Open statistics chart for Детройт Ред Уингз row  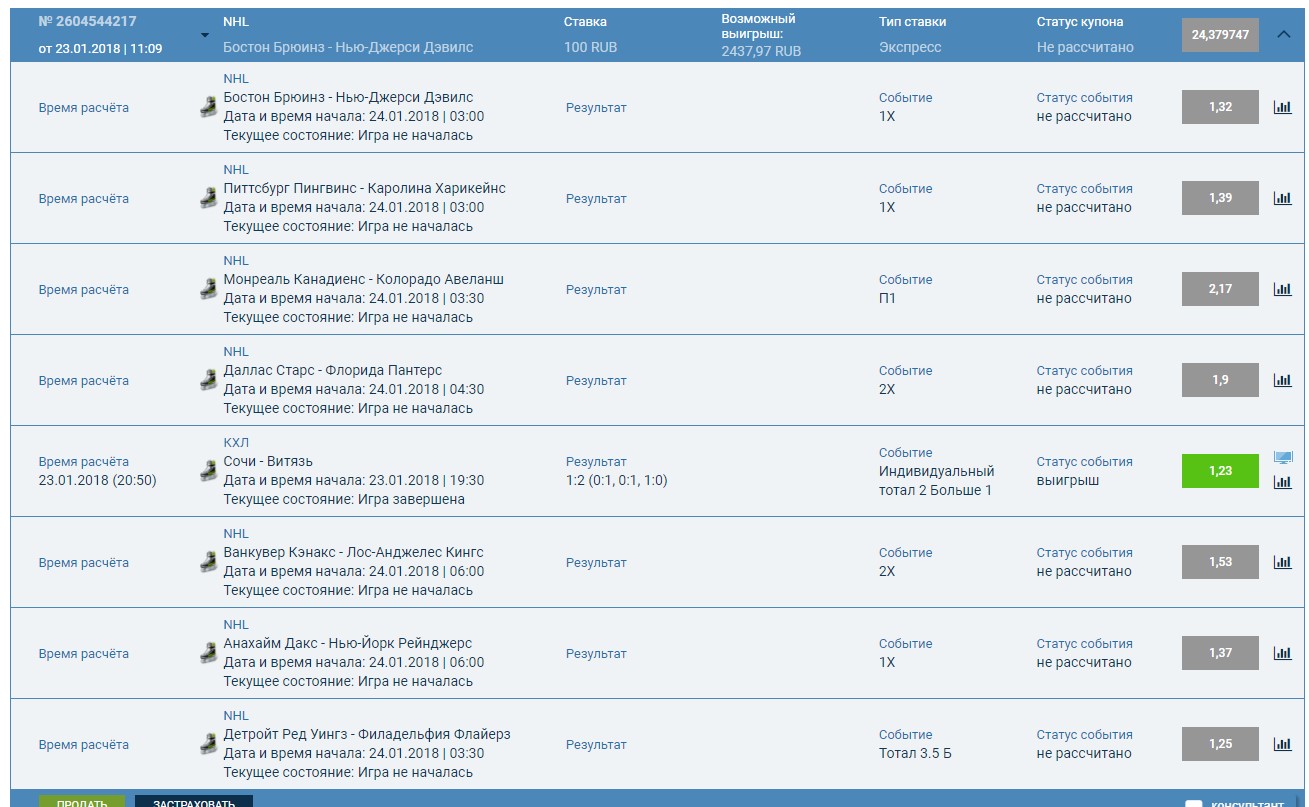[x=1282, y=744]
